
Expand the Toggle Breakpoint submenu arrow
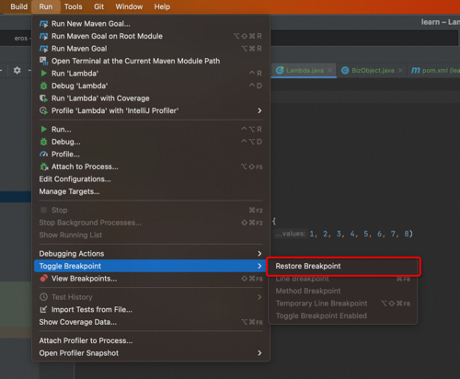tap(260, 266)
